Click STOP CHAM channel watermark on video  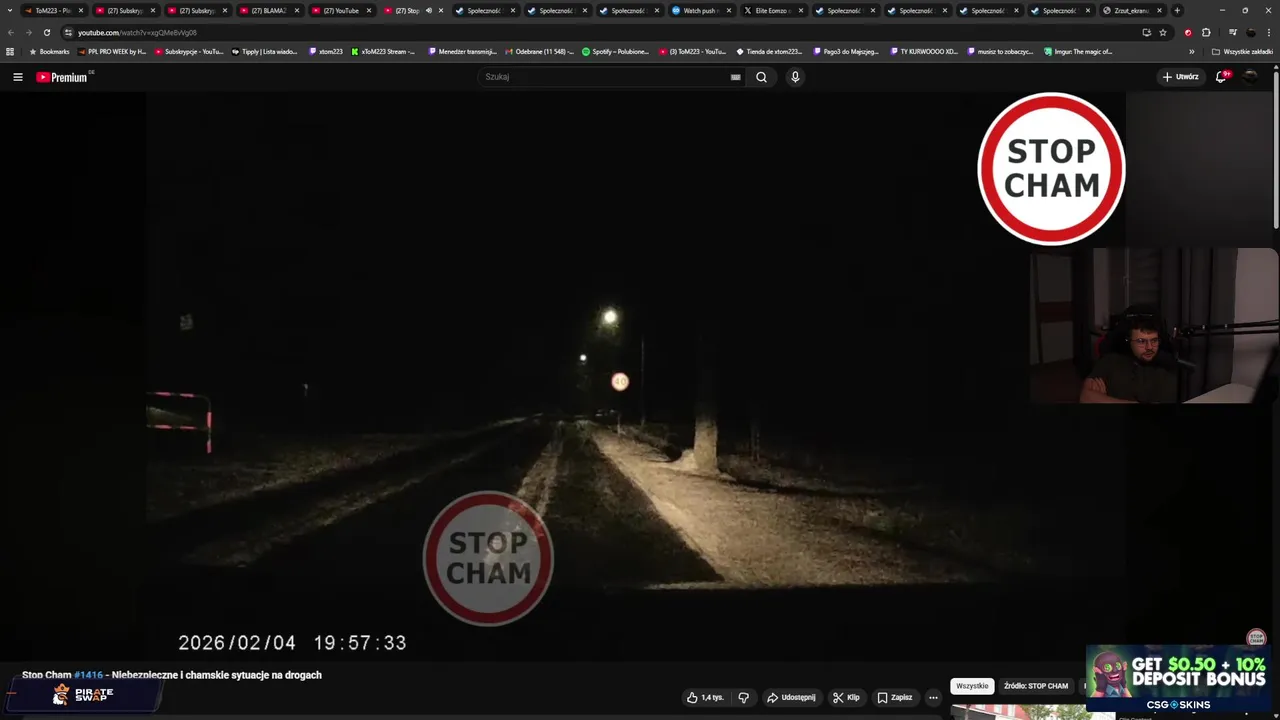(x=1256, y=638)
